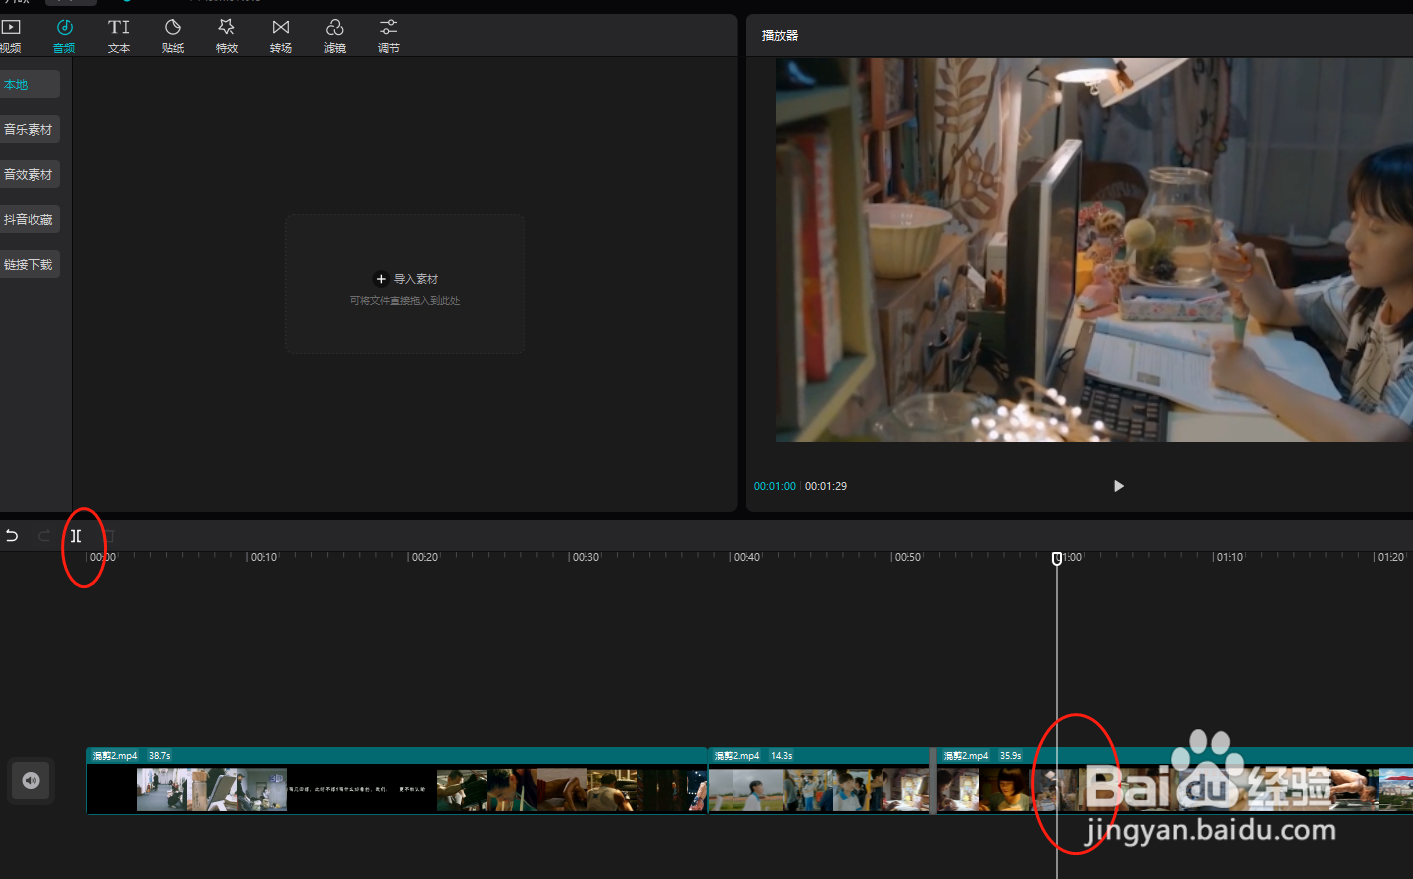Click the 00:50 mark on the ruler
Viewport: 1413px width, 879px height.
pyautogui.click(x=908, y=557)
